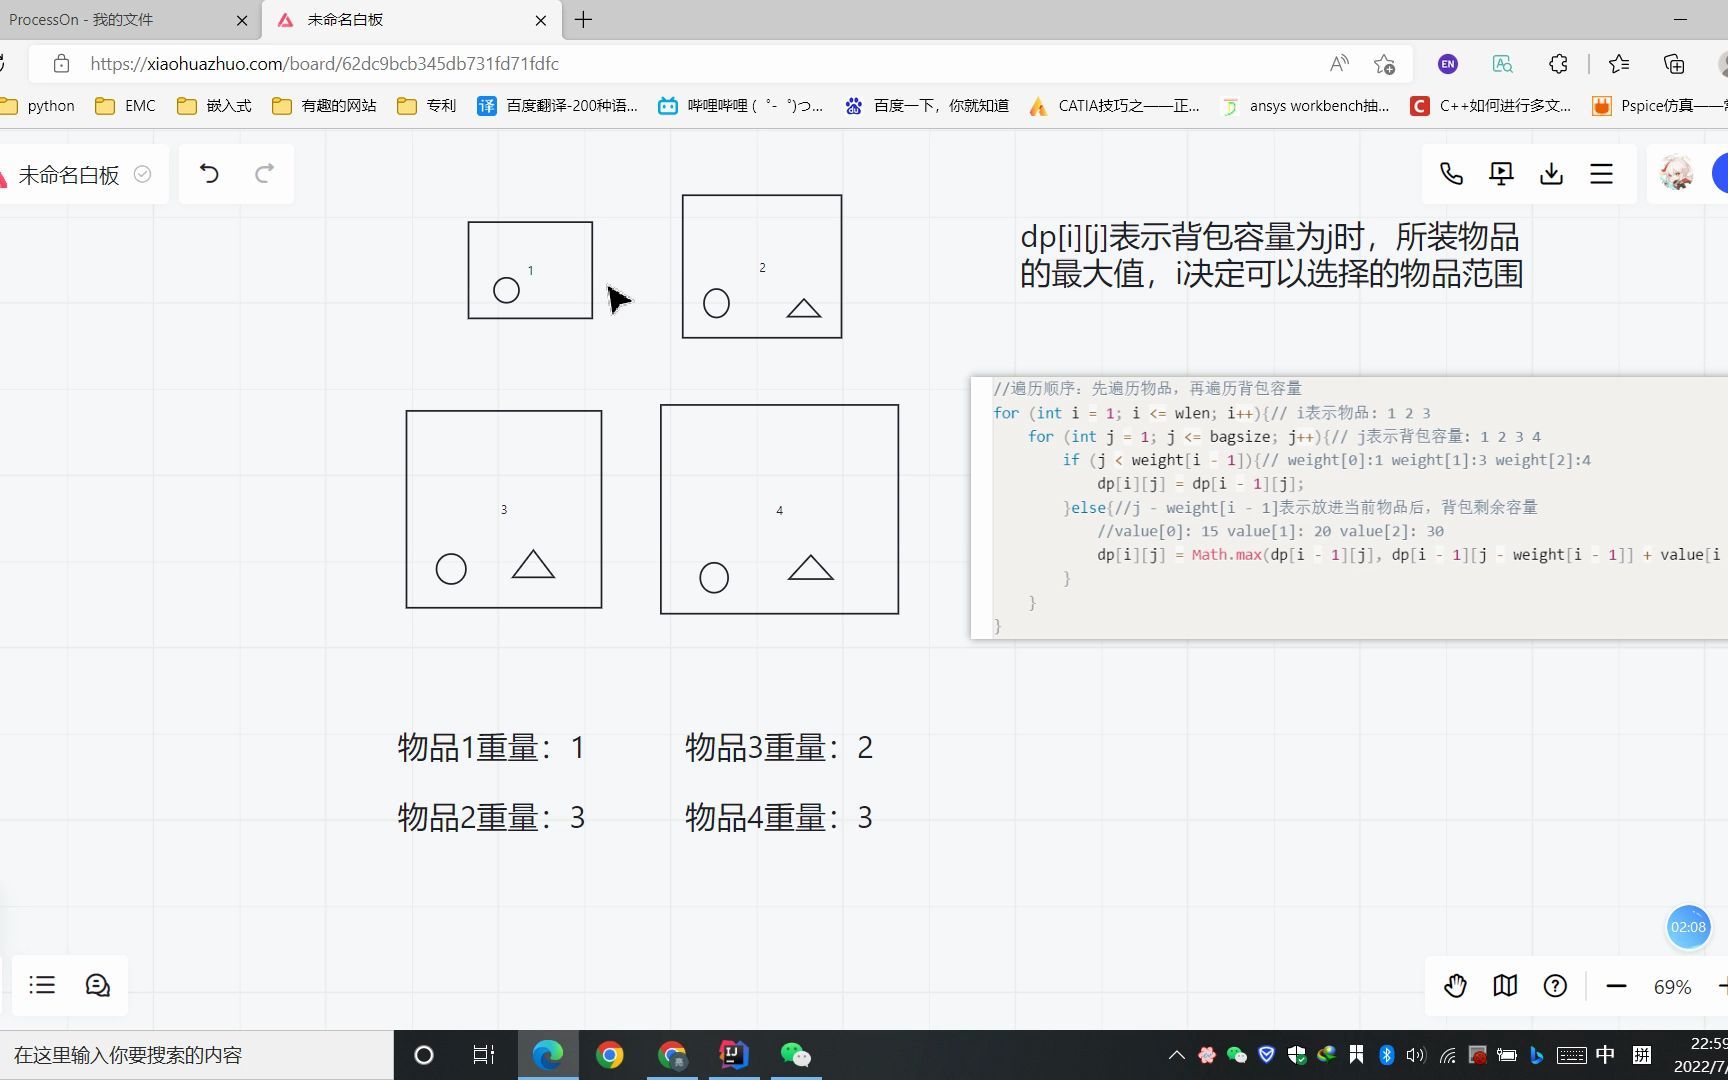Undo the last action
1728x1080 pixels.
(209, 173)
